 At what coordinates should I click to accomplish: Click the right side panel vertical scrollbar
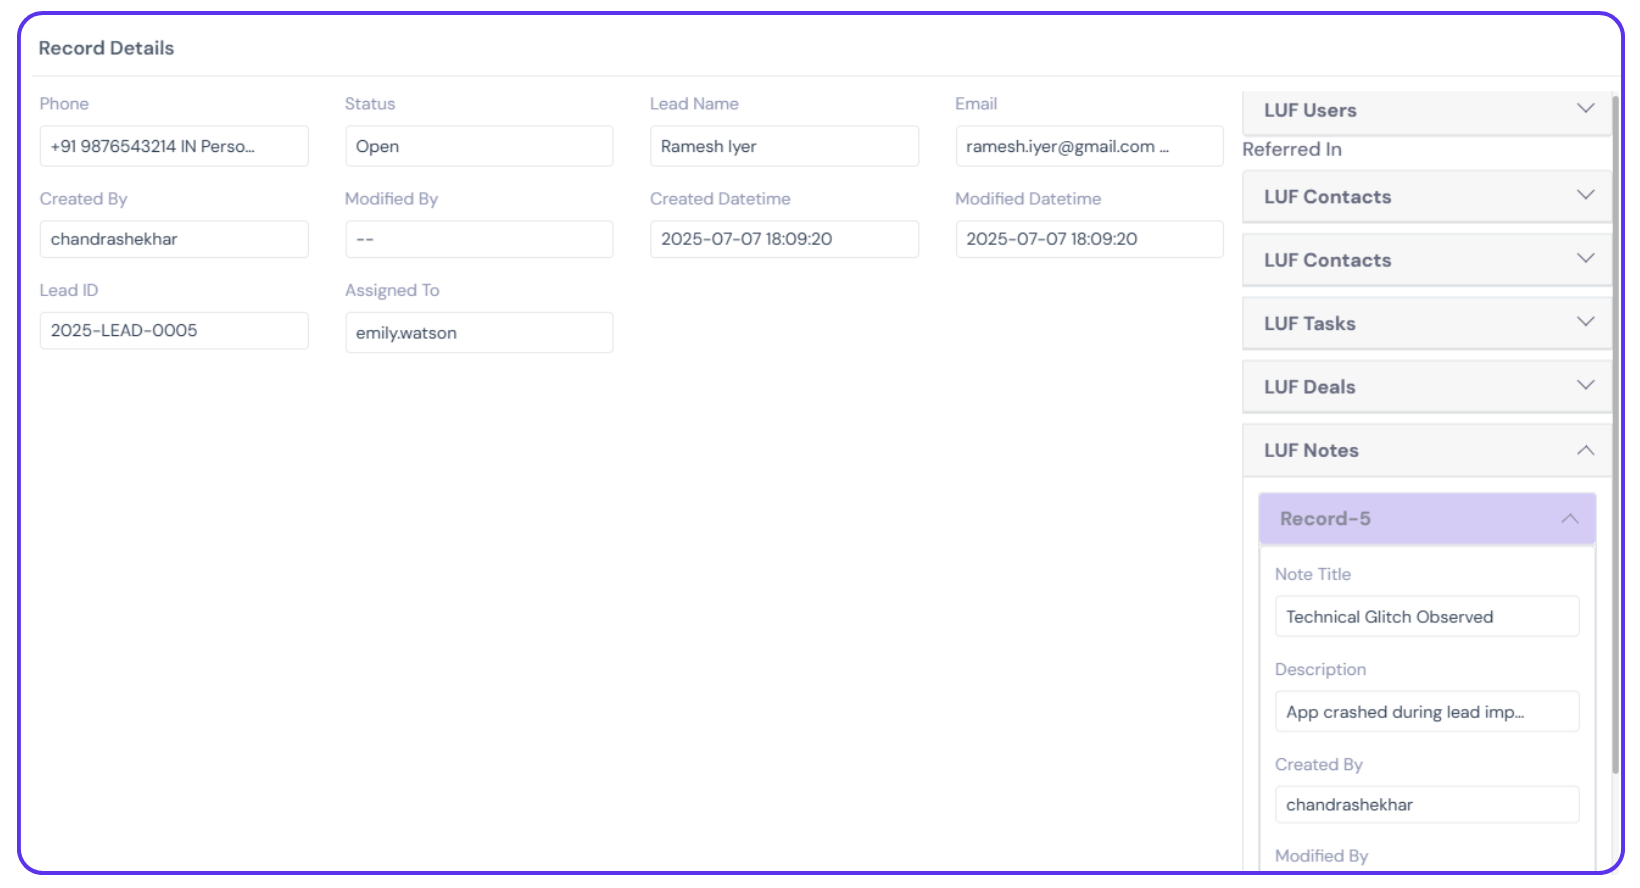tap(1615, 430)
